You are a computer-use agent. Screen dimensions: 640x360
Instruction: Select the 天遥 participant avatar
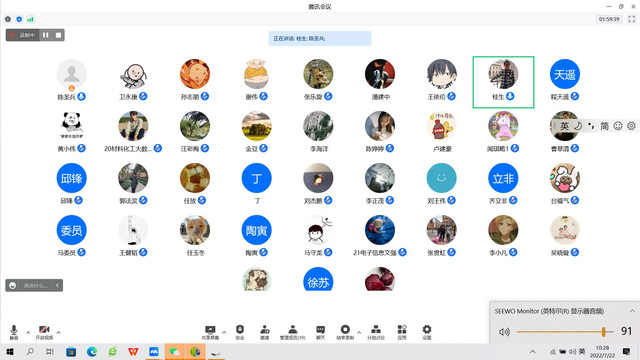click(564, 74)
